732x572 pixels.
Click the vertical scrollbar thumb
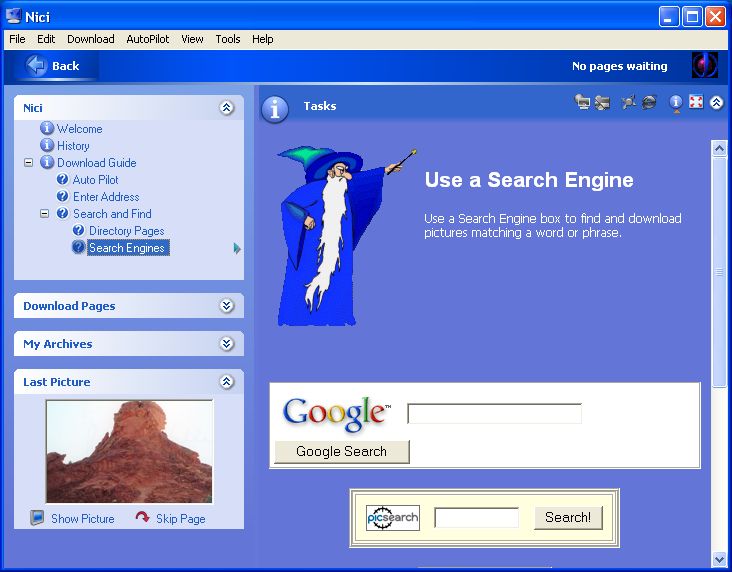coord(719,272)
